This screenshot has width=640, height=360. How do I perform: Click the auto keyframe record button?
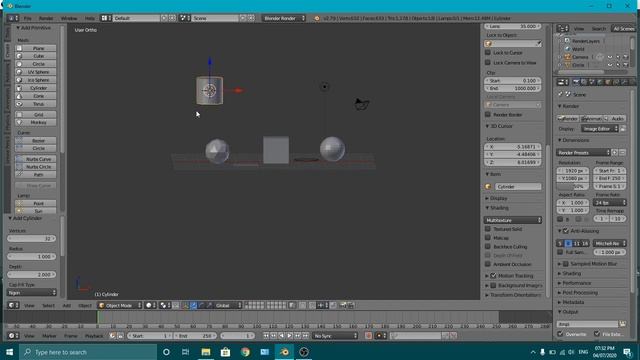coord(369,336)
